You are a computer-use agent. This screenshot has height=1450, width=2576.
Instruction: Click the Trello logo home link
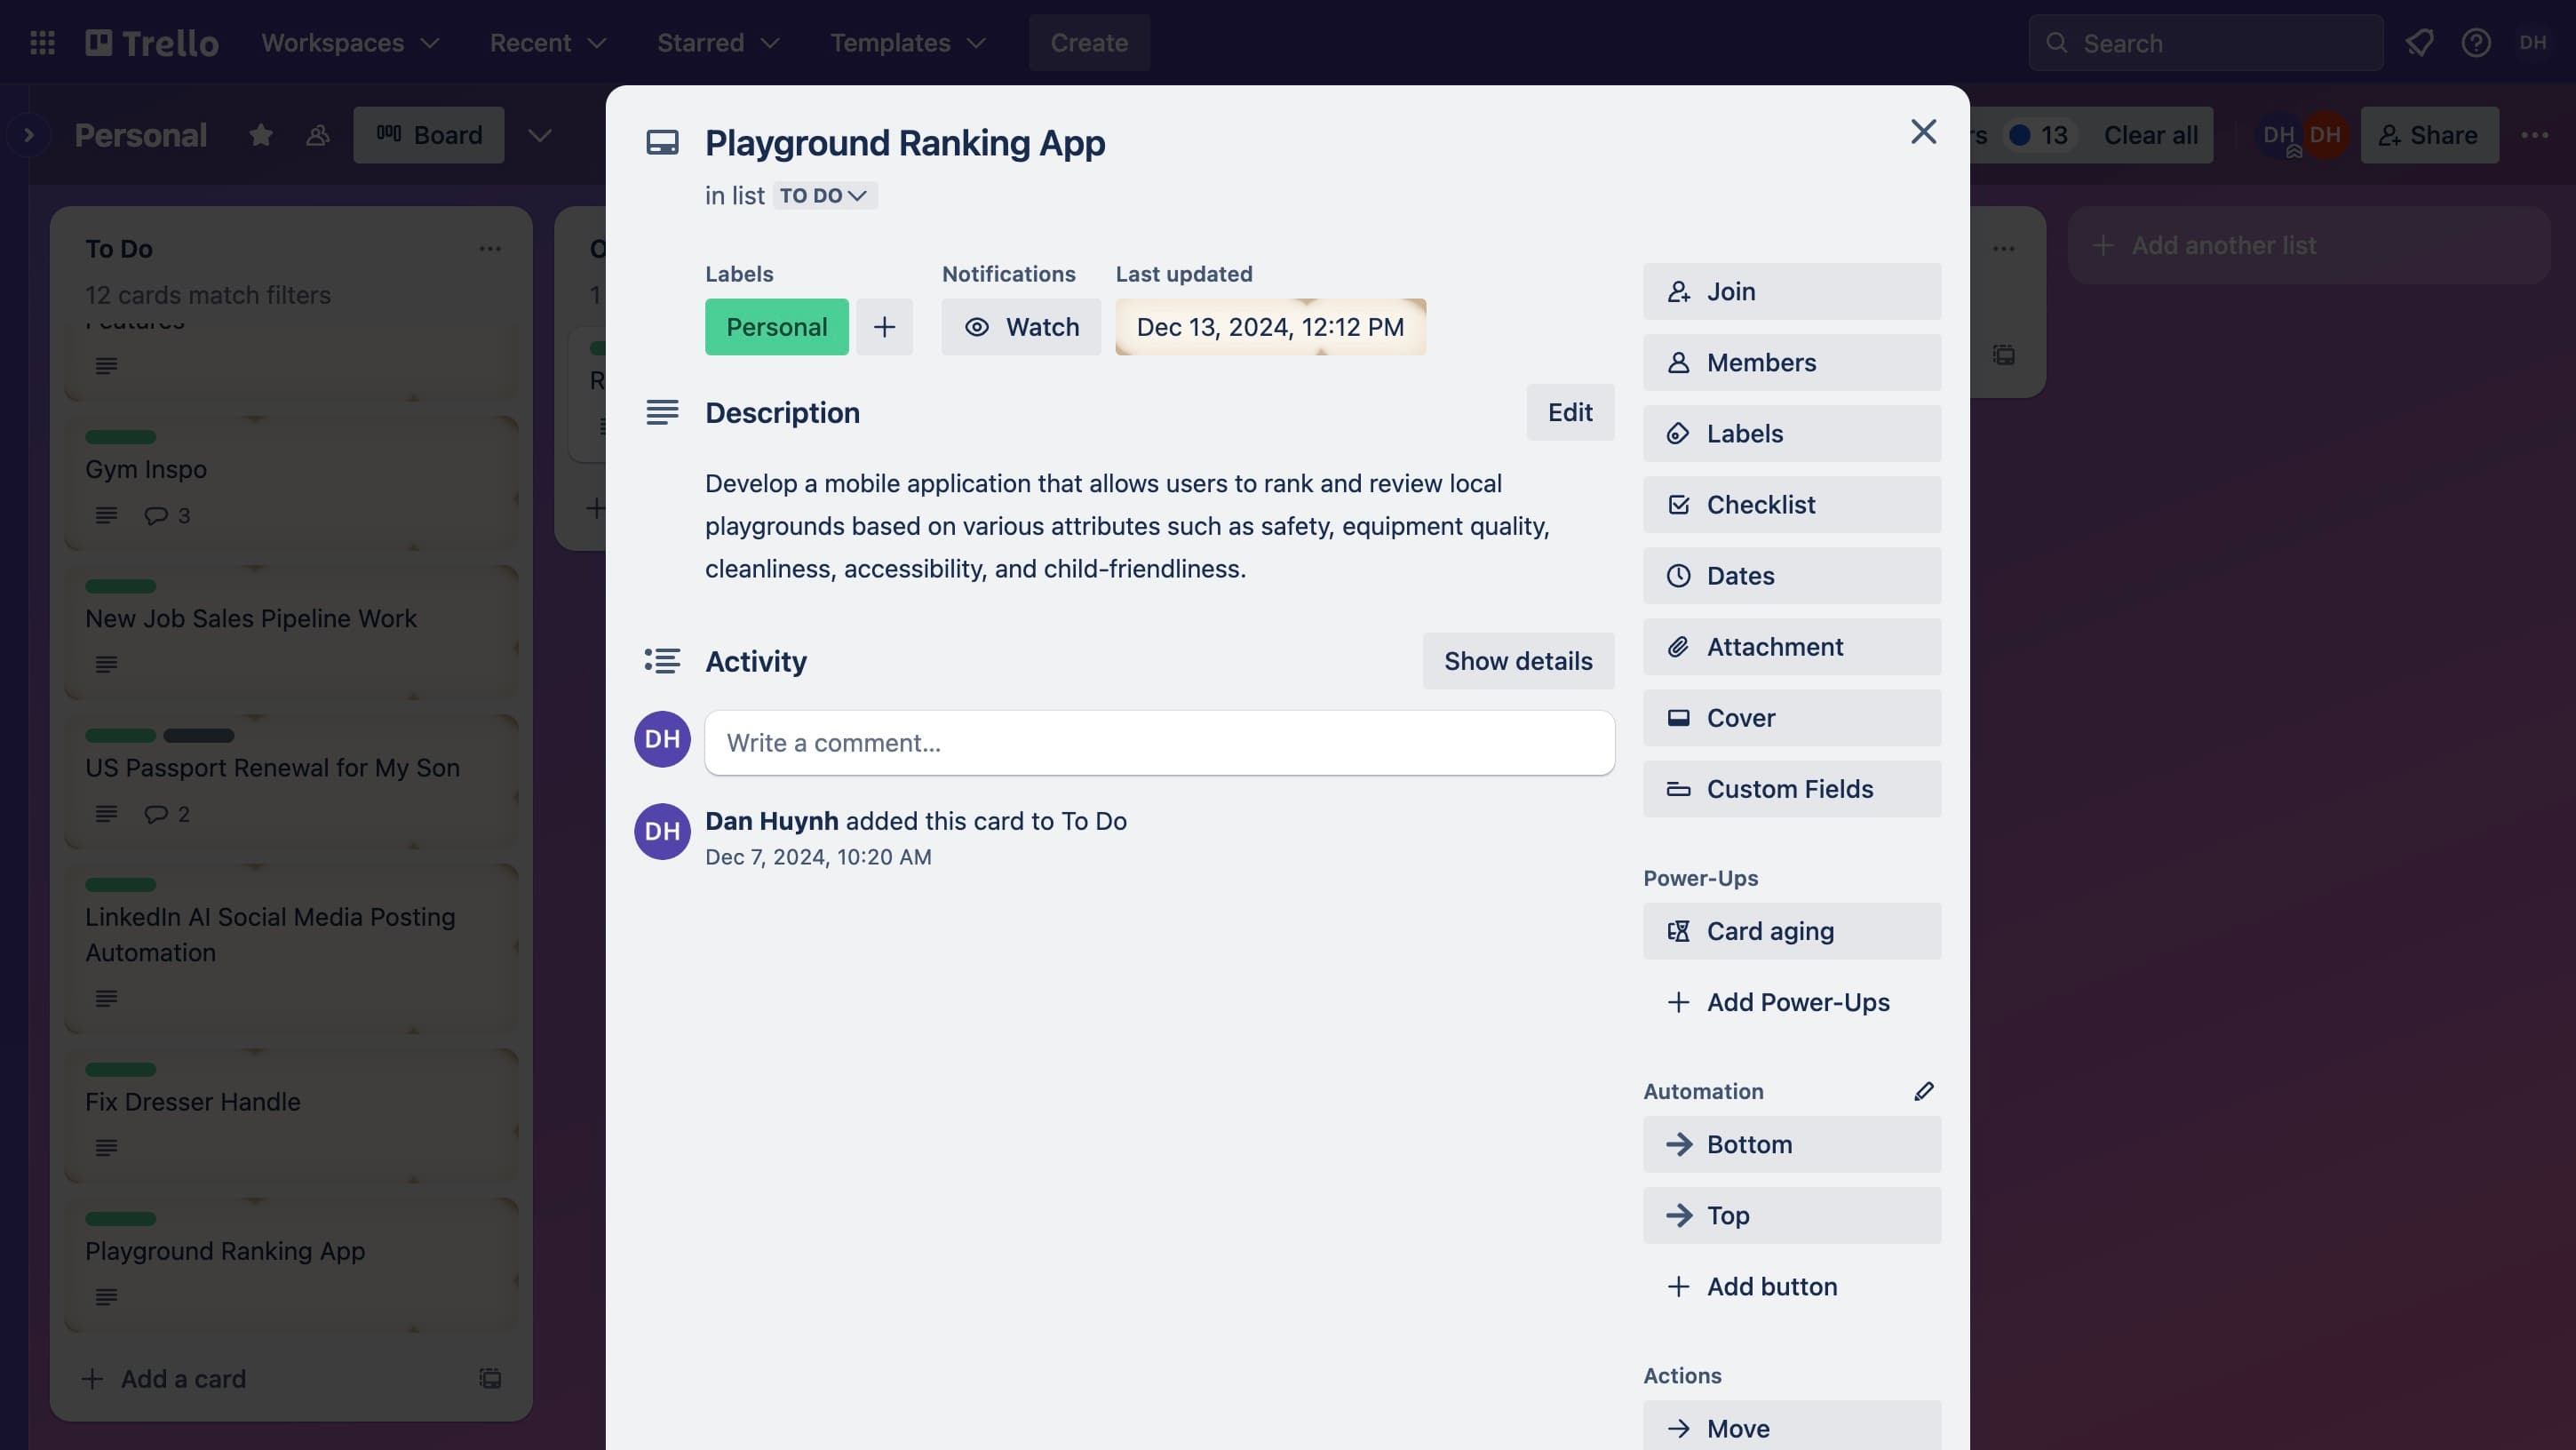pyautogui.click(x=152, y=43)
